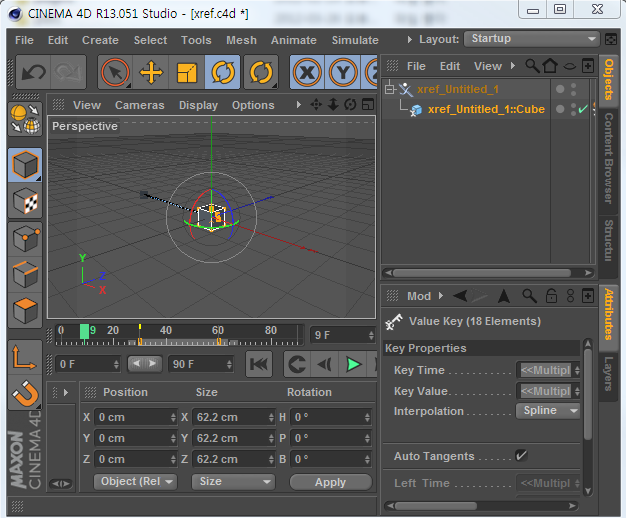Click the Redo icon in toolbar

[68, 72]
